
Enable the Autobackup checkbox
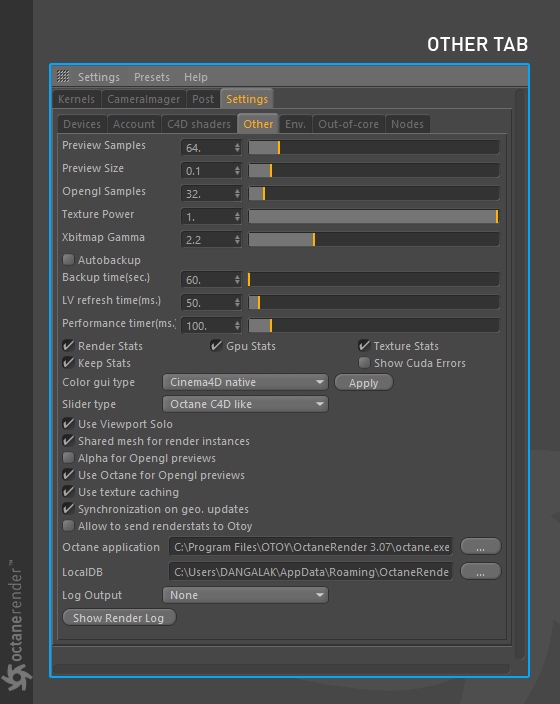click(68, 260)
